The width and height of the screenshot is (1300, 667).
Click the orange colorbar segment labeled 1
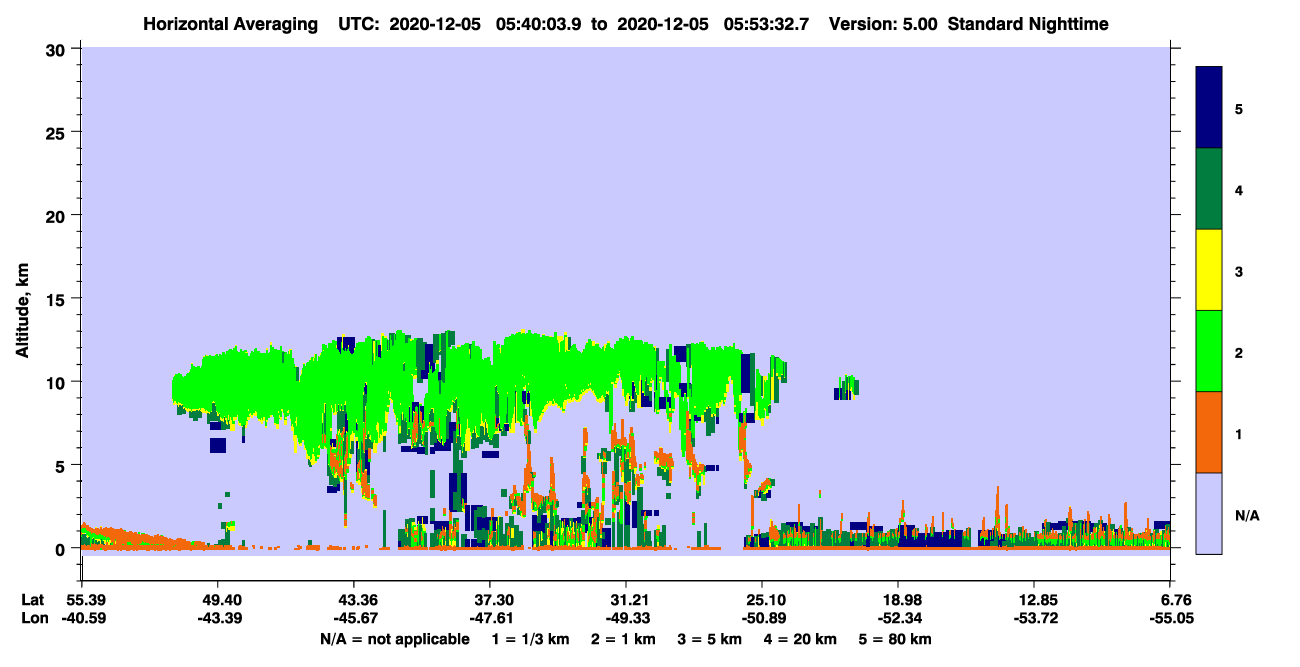tap(1209, 432)
